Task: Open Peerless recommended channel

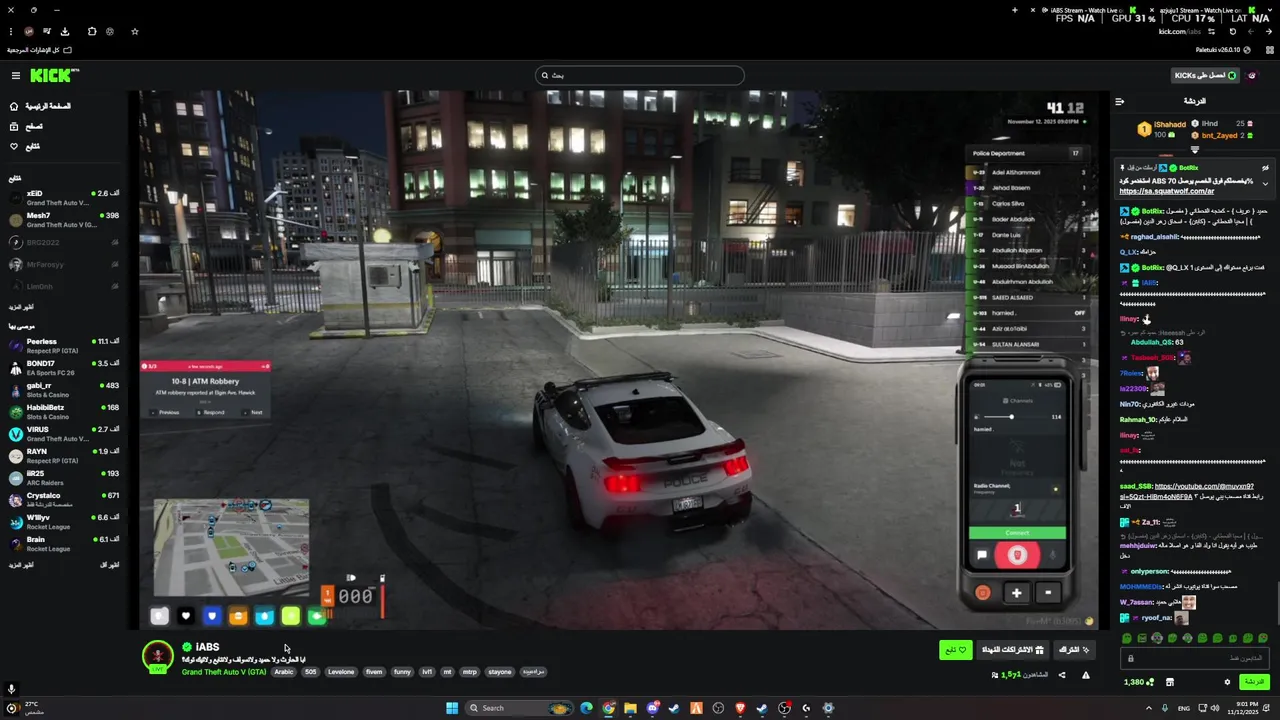Action: pyautogui.click(x=64, y=345)
